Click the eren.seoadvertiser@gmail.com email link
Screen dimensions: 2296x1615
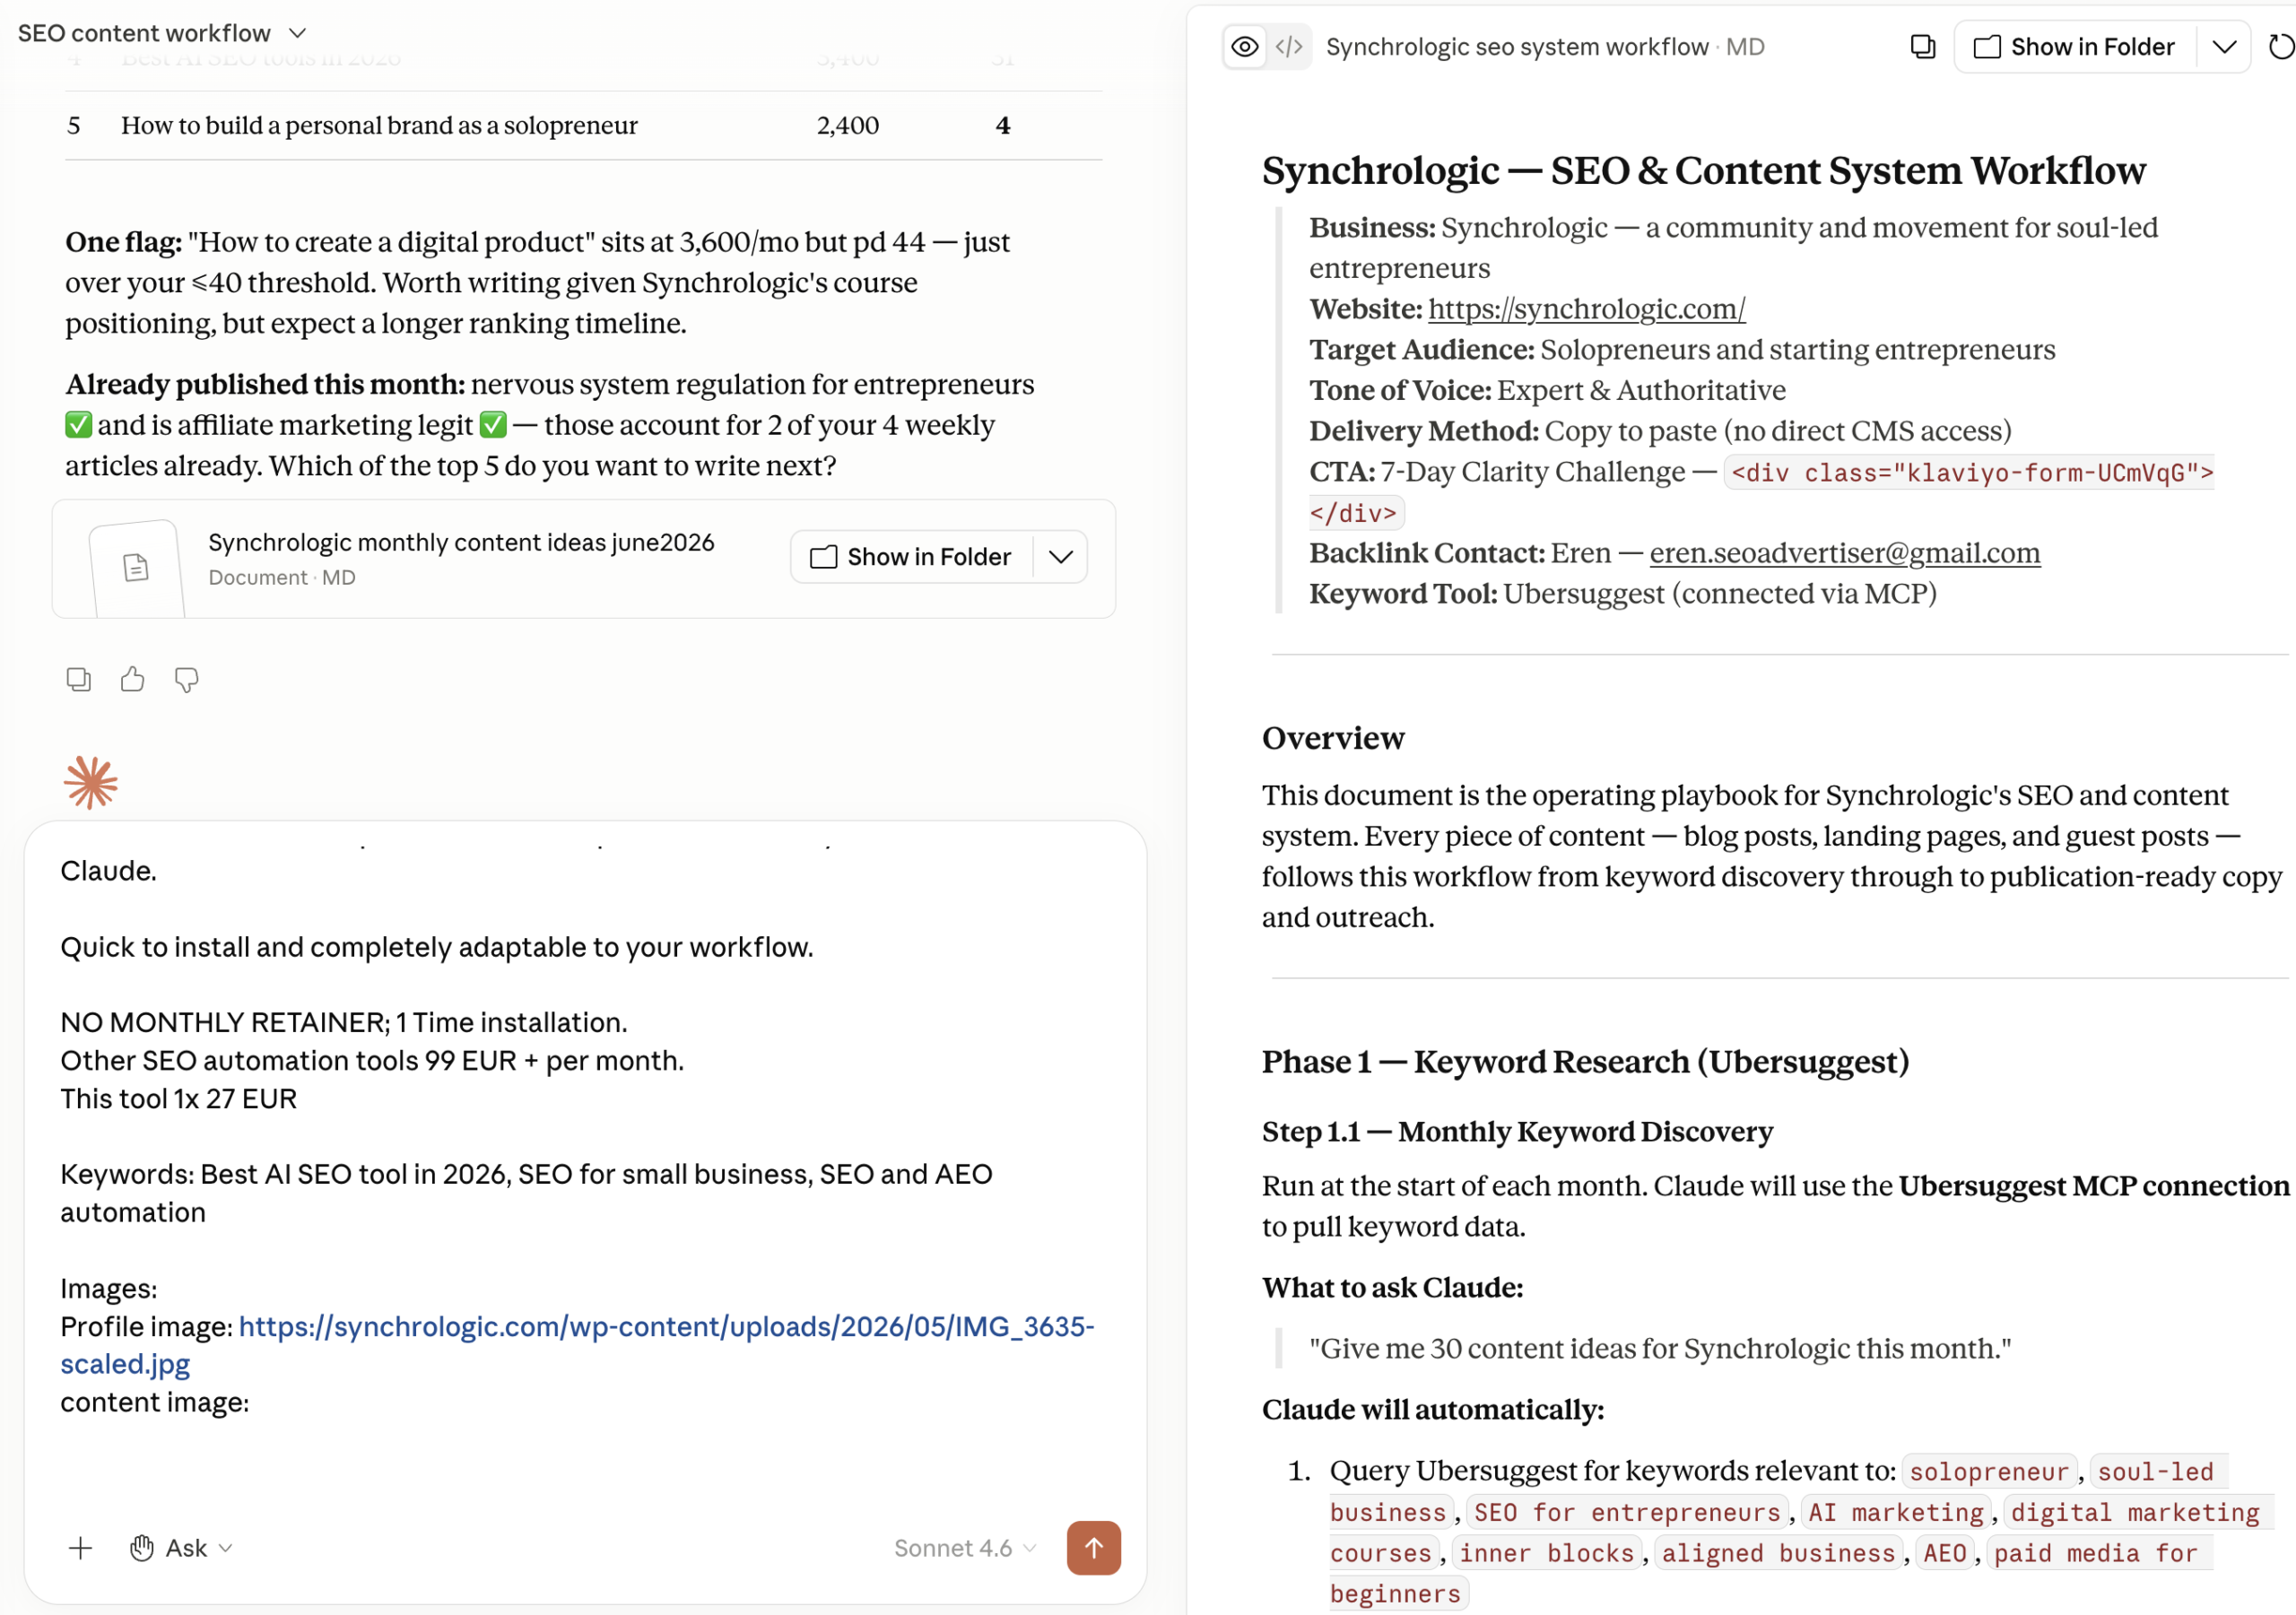tap(1844, 553)
